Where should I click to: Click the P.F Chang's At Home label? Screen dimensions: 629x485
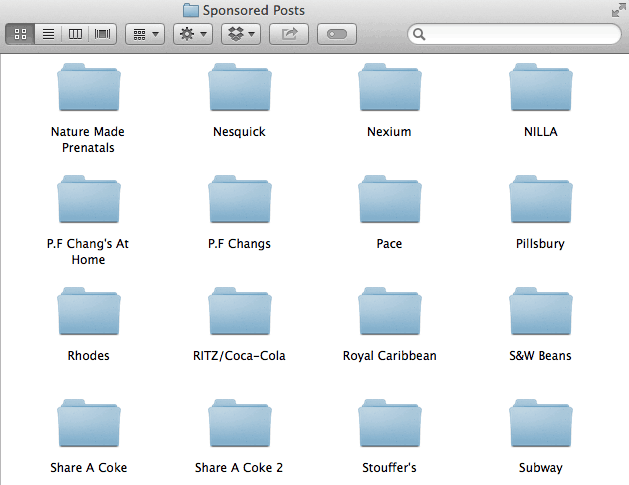[88, 252]
